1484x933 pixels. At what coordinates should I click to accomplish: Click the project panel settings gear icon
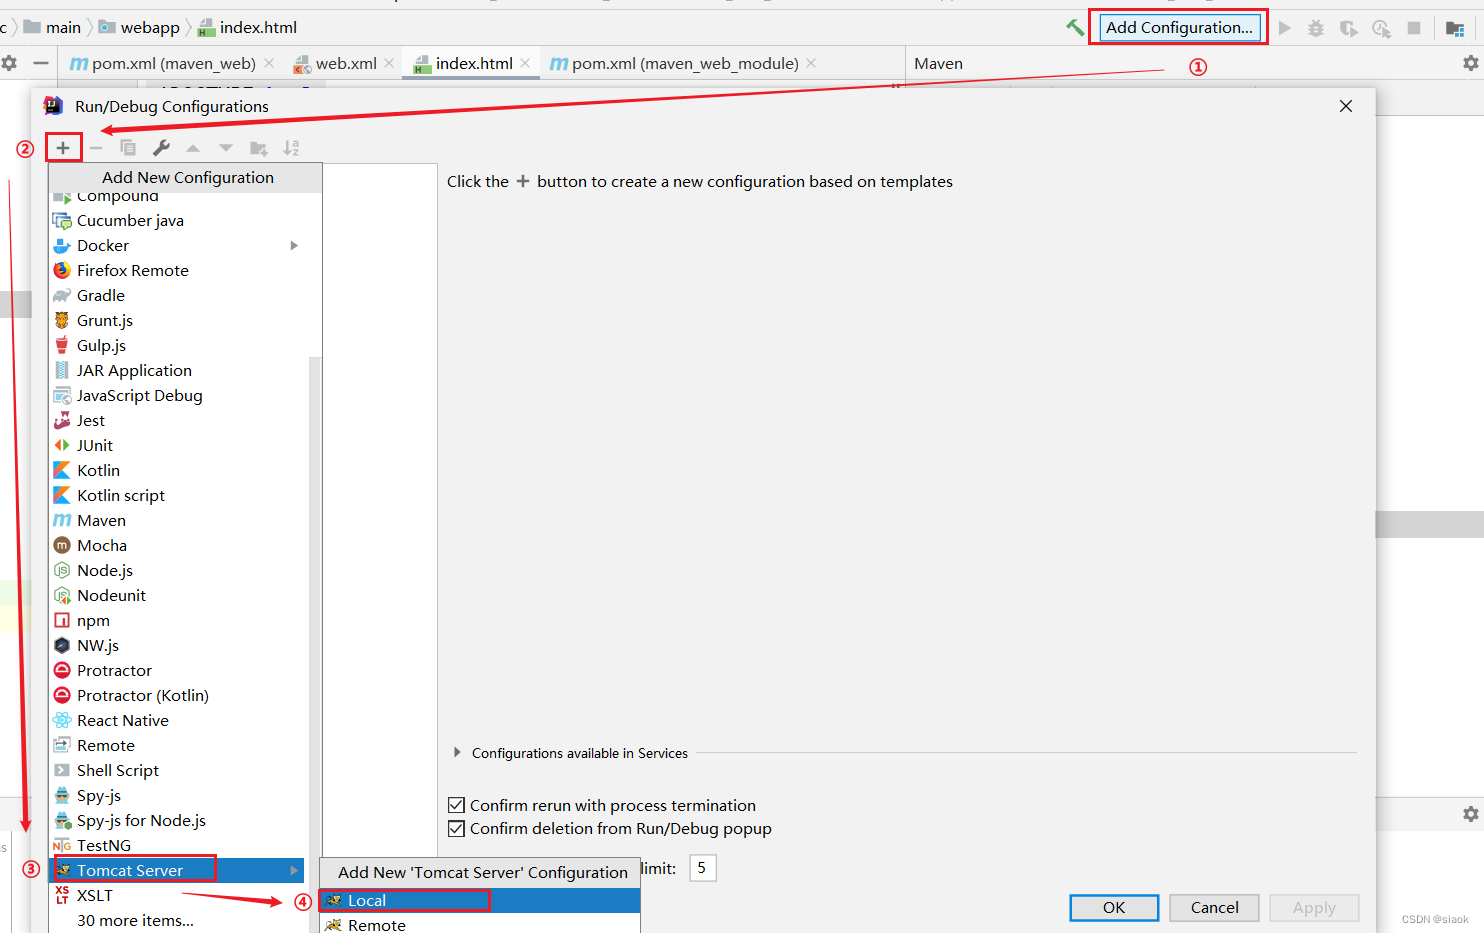point(9,63)
